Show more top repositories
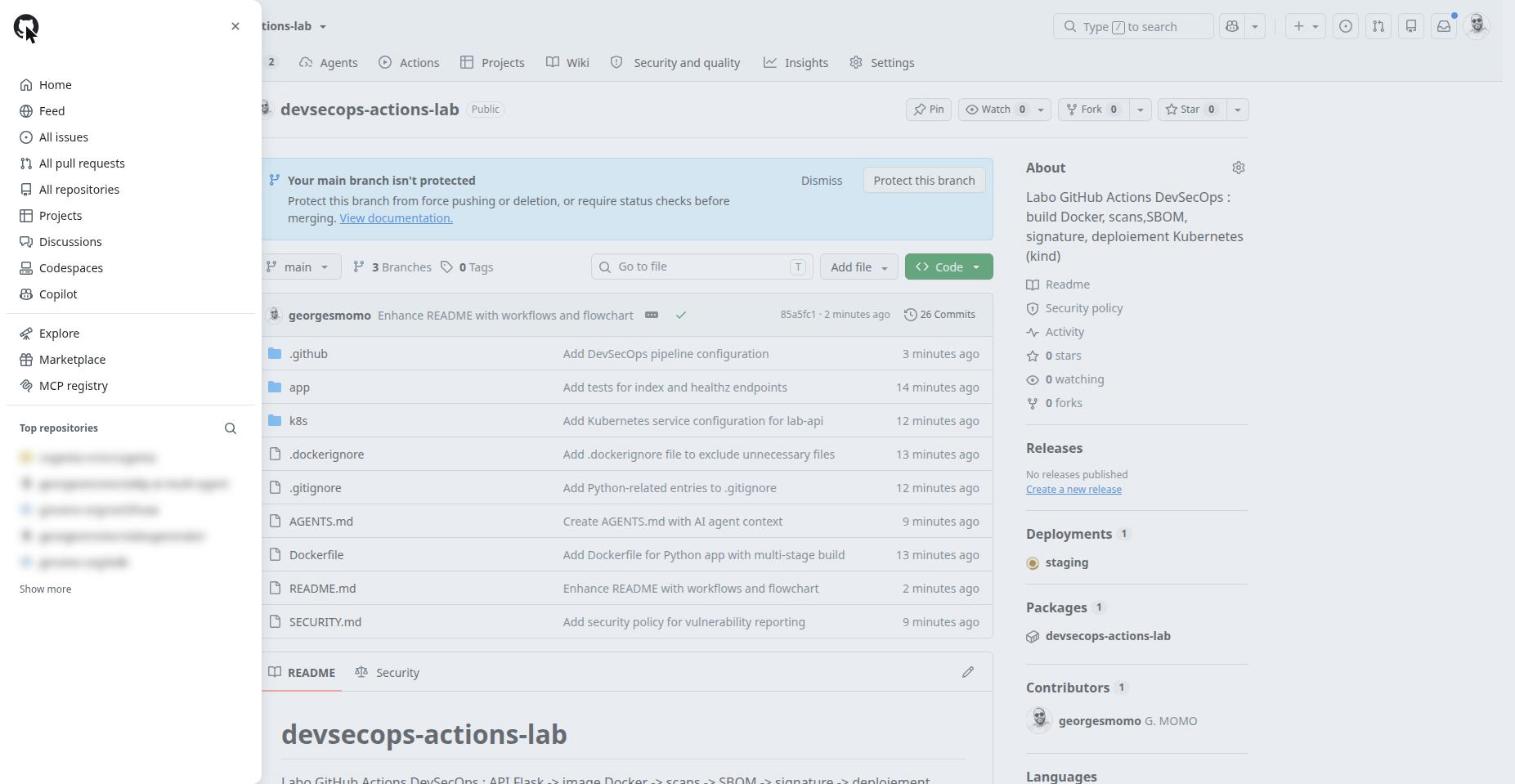 [x=45, y=589]
